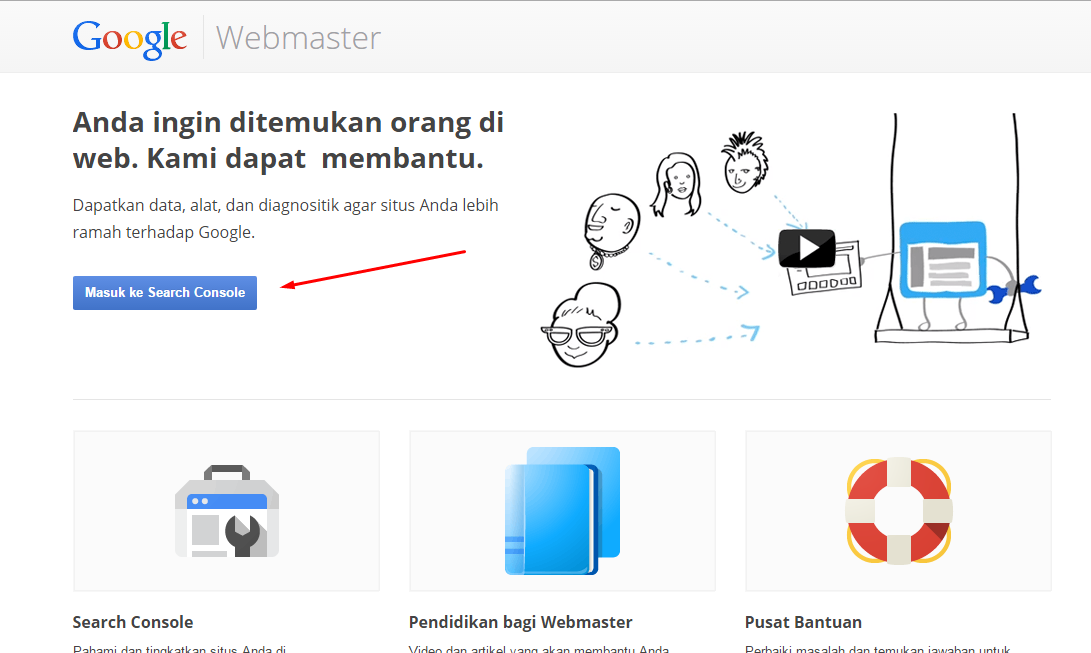The height and width of the screenshot is (653, 1091).
Task: Open the Pusat Bantuan heading
Action: [x=803, y=622]
